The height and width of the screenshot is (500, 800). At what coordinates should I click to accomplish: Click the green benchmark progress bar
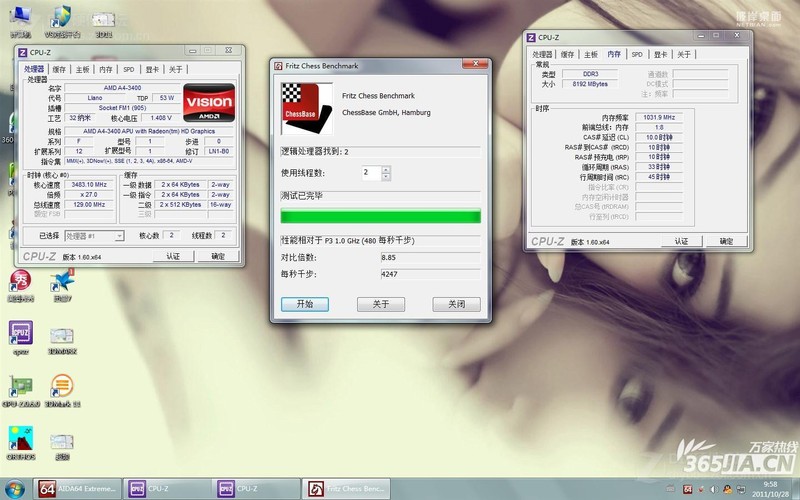click(380, 216)
